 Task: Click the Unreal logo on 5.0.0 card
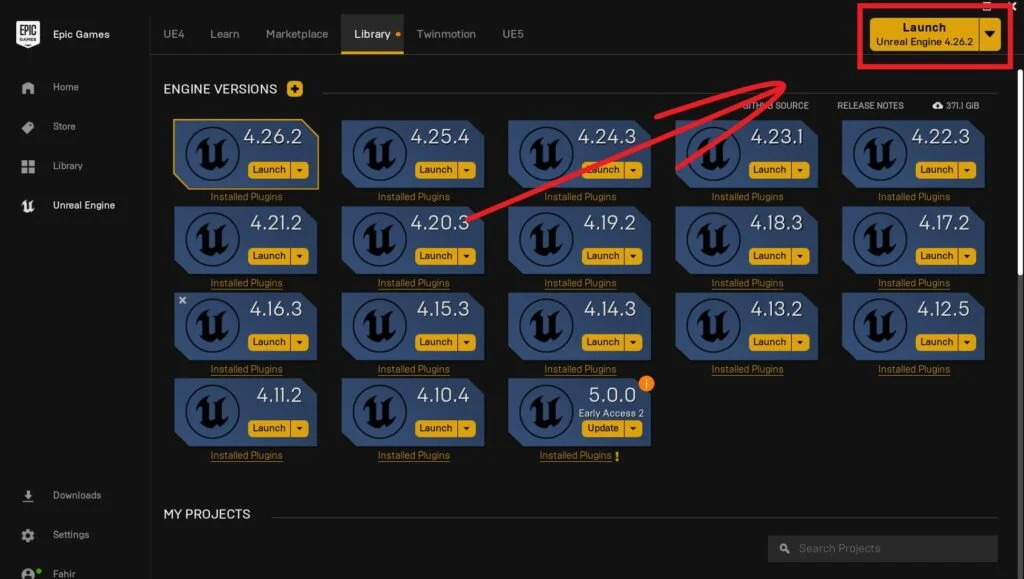pyautogui.click(x=546, y=412)
